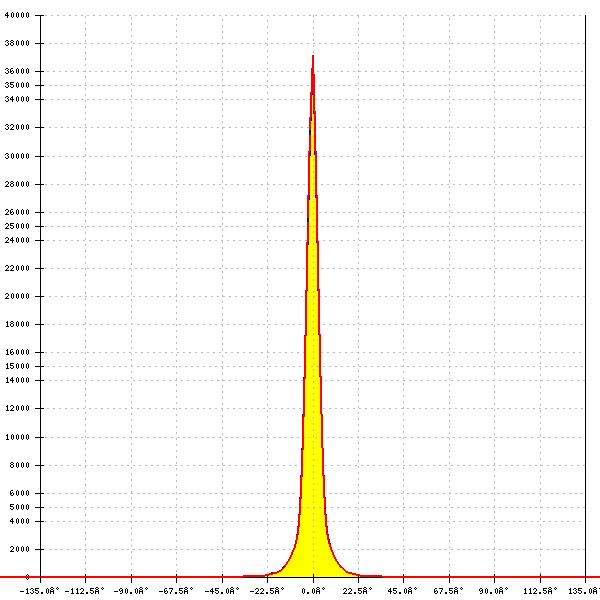Click the 12000 y-axis label

pos(17,408)
